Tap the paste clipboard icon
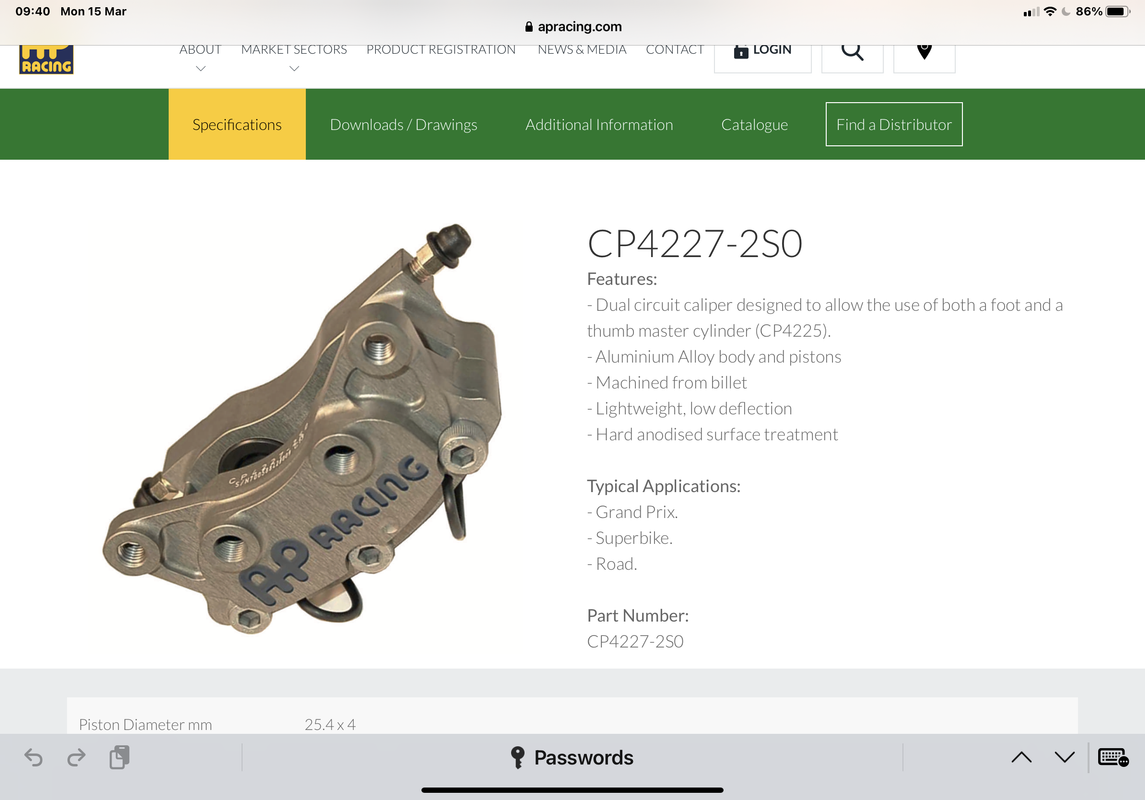Viewport: 1145px width, 800px height. pos(120,757)
